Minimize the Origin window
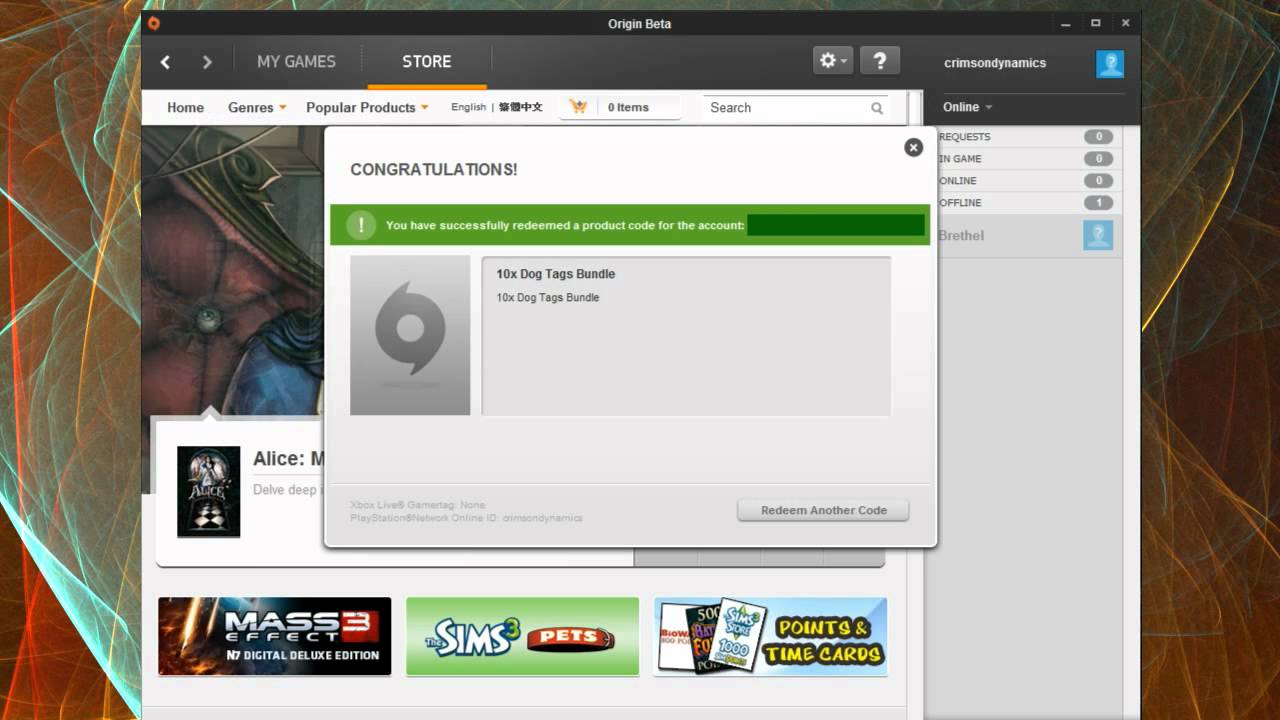 pos(1064,23)
